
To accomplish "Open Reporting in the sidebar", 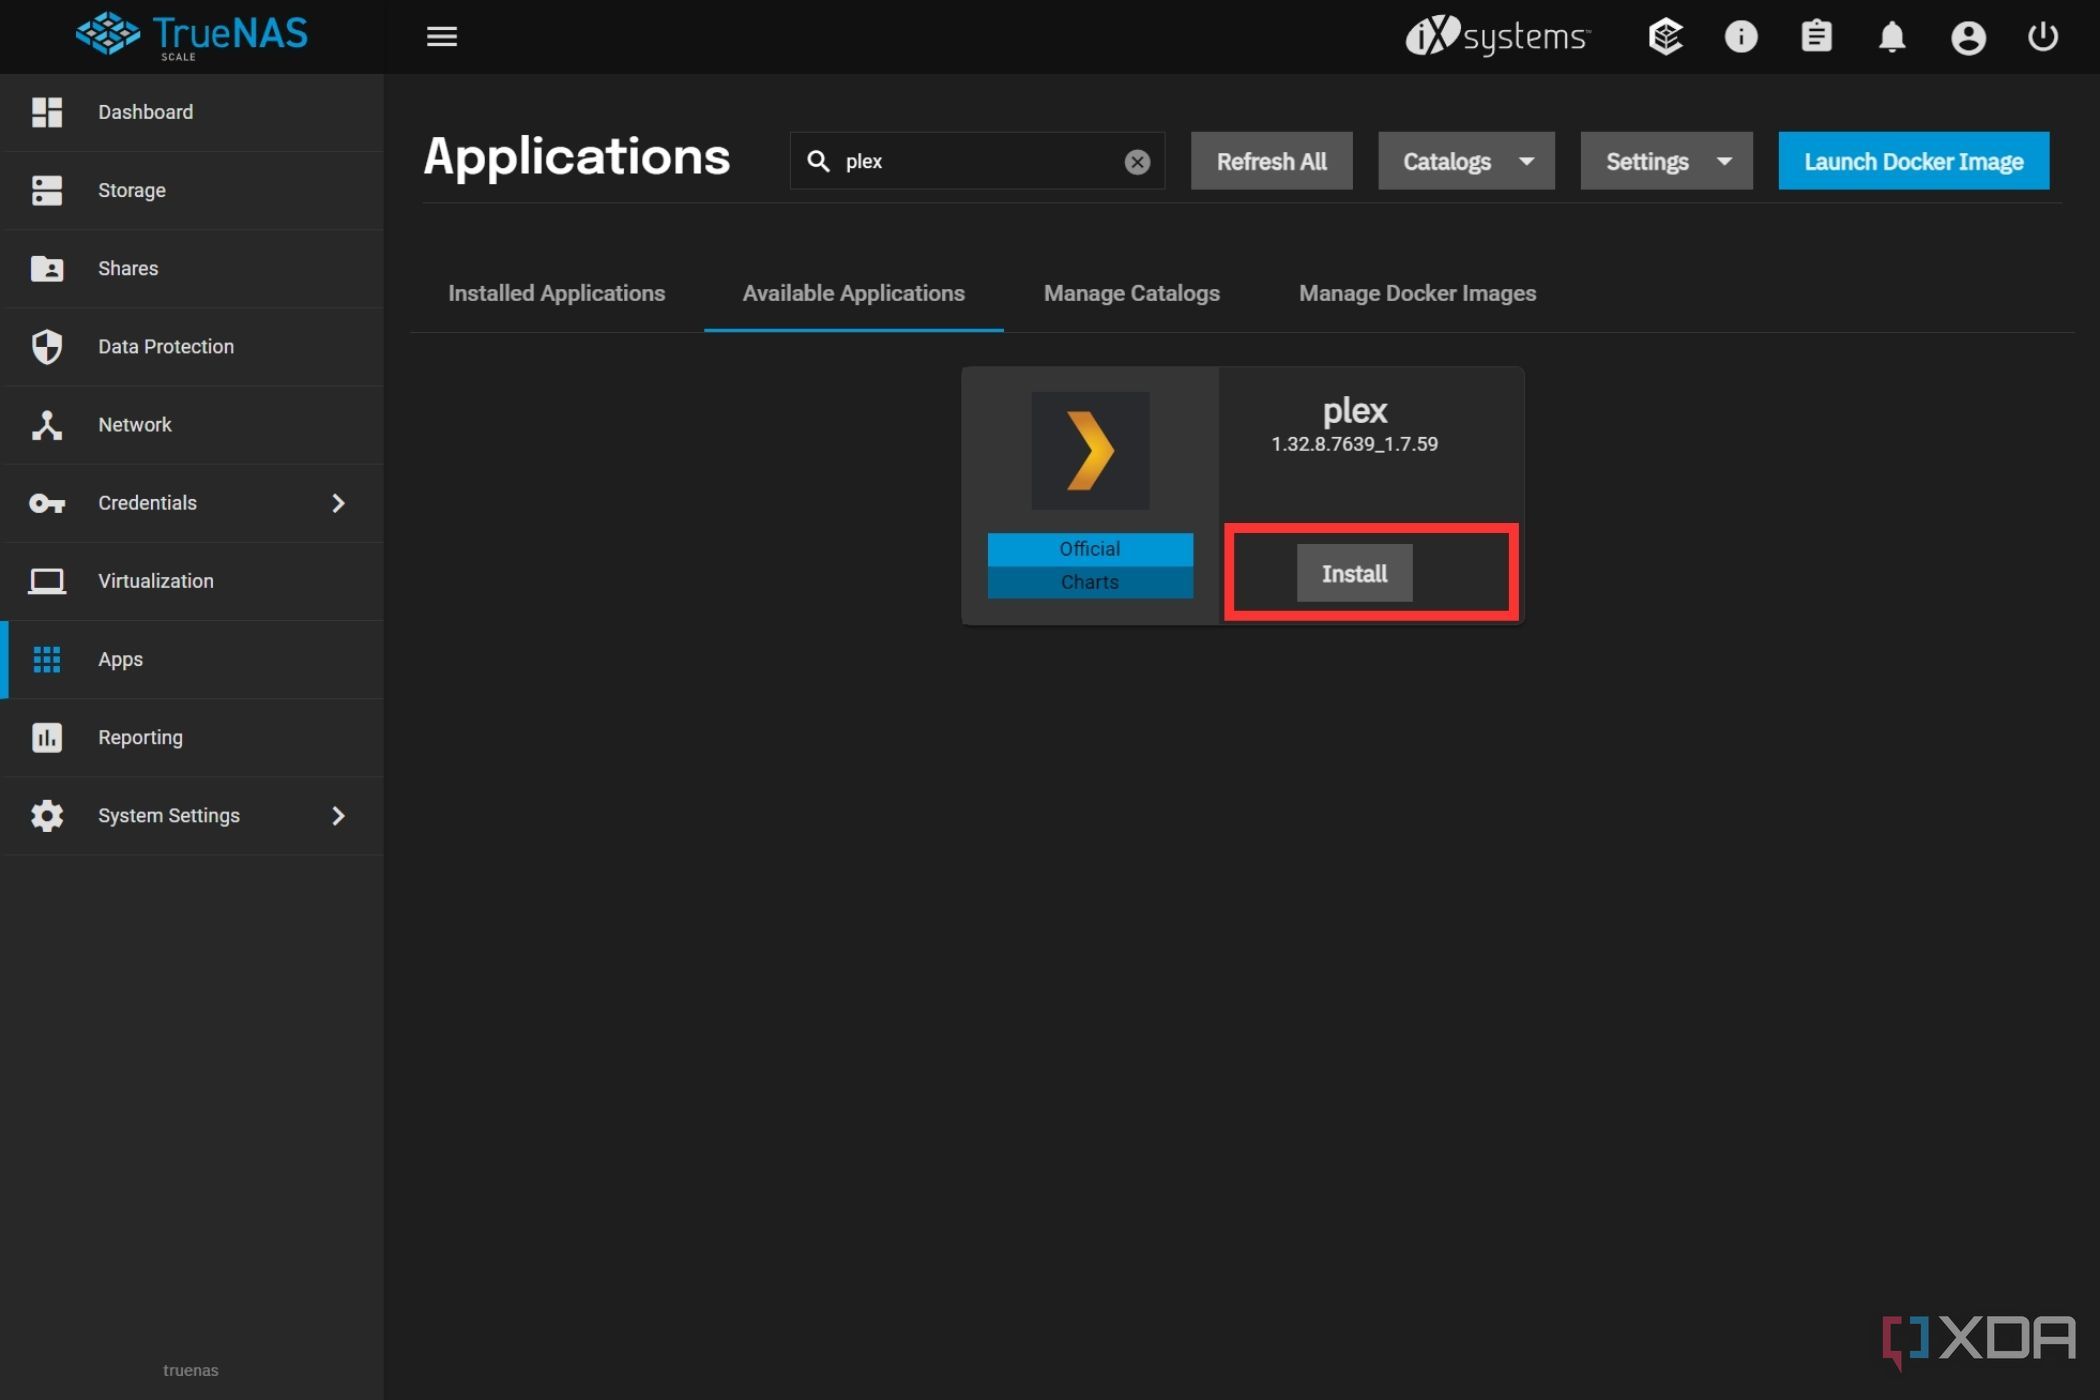I will point(192,737).
